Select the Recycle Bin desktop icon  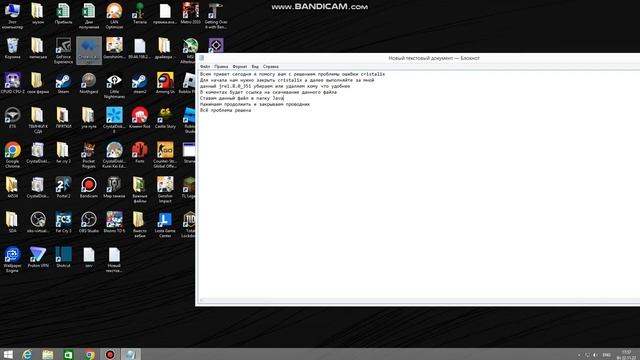[x=12, y=48]
